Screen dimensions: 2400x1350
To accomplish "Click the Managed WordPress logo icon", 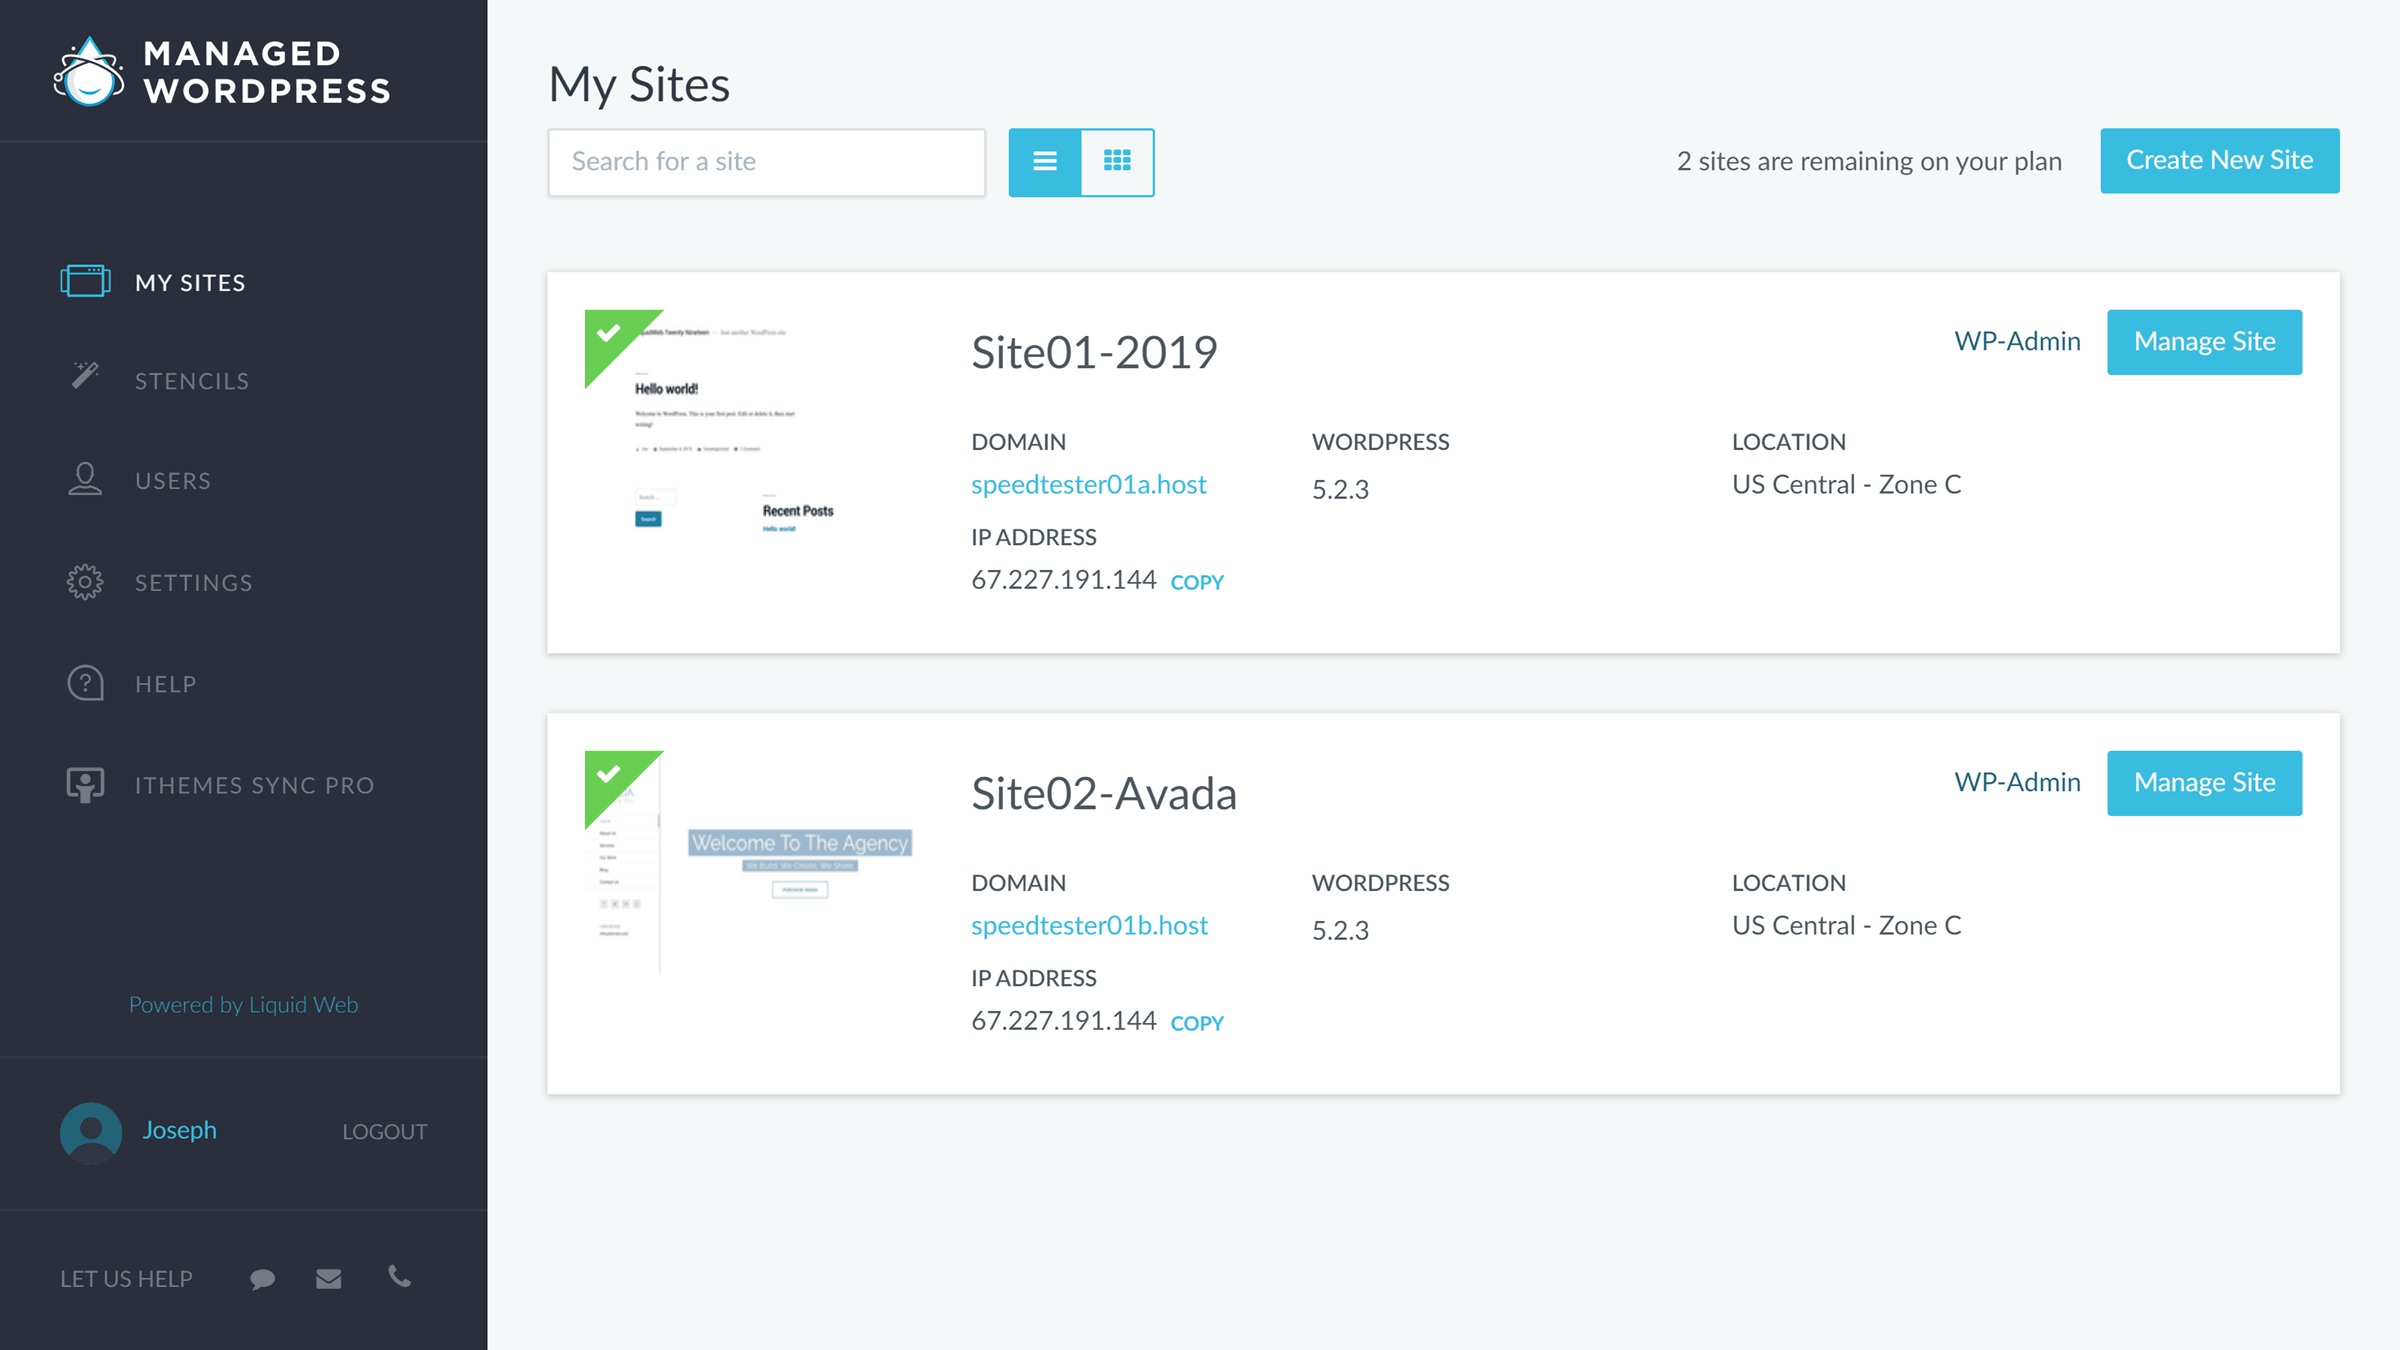I will [89, 72].
